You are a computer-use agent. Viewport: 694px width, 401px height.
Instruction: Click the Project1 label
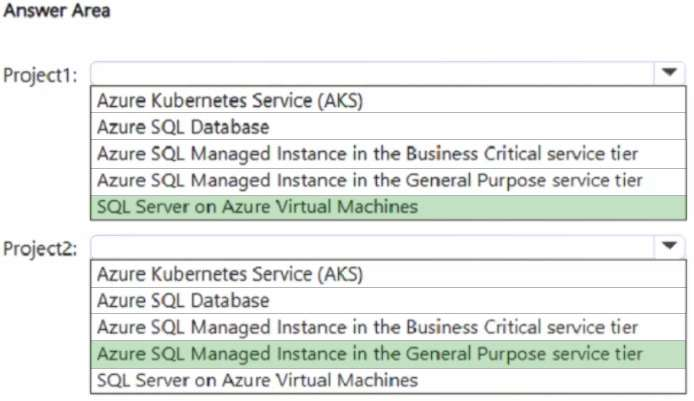coord(41,76)
